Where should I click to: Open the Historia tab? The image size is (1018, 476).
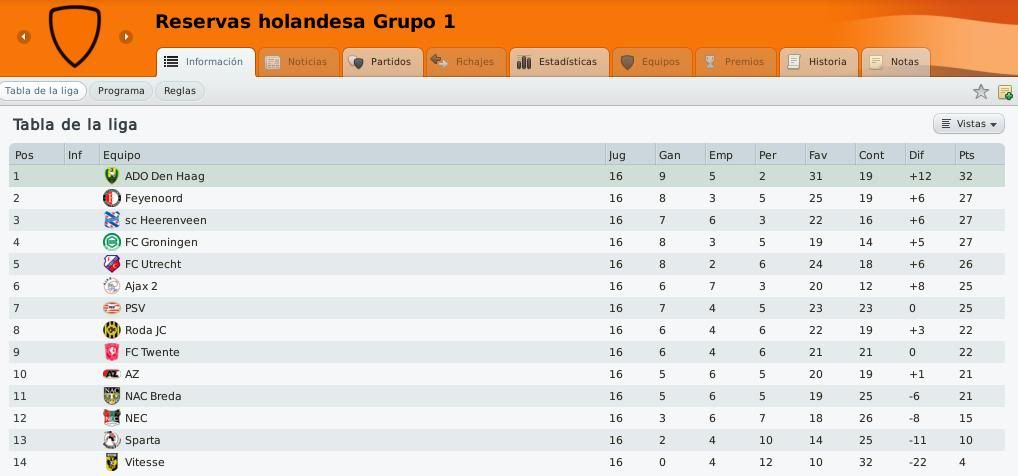click(x=819, y=62)
